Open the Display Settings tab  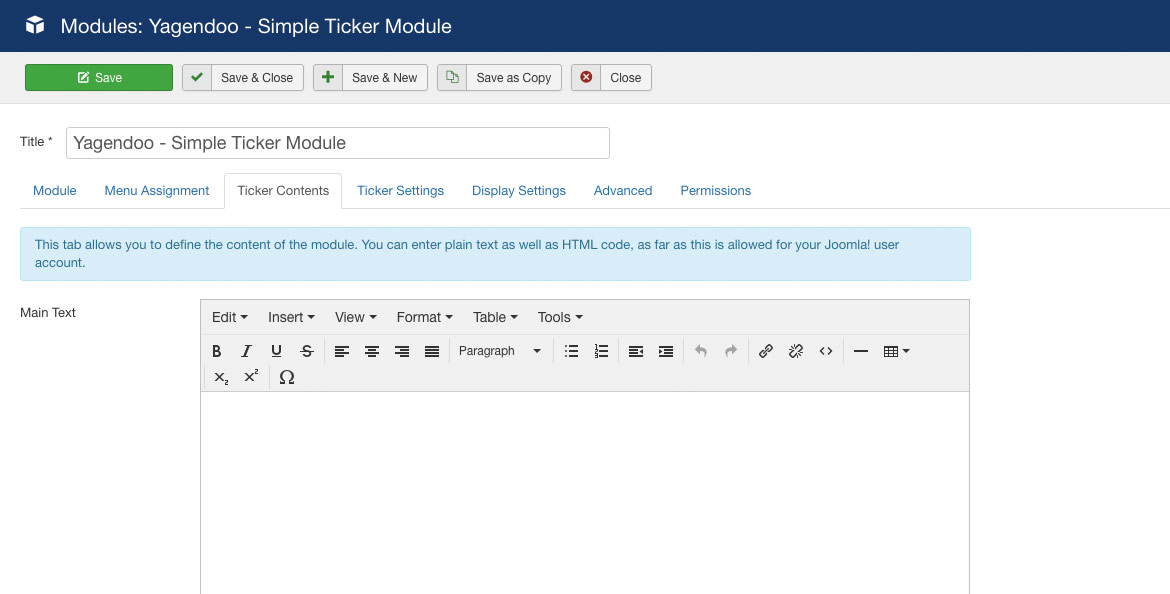tap(519, 190)
